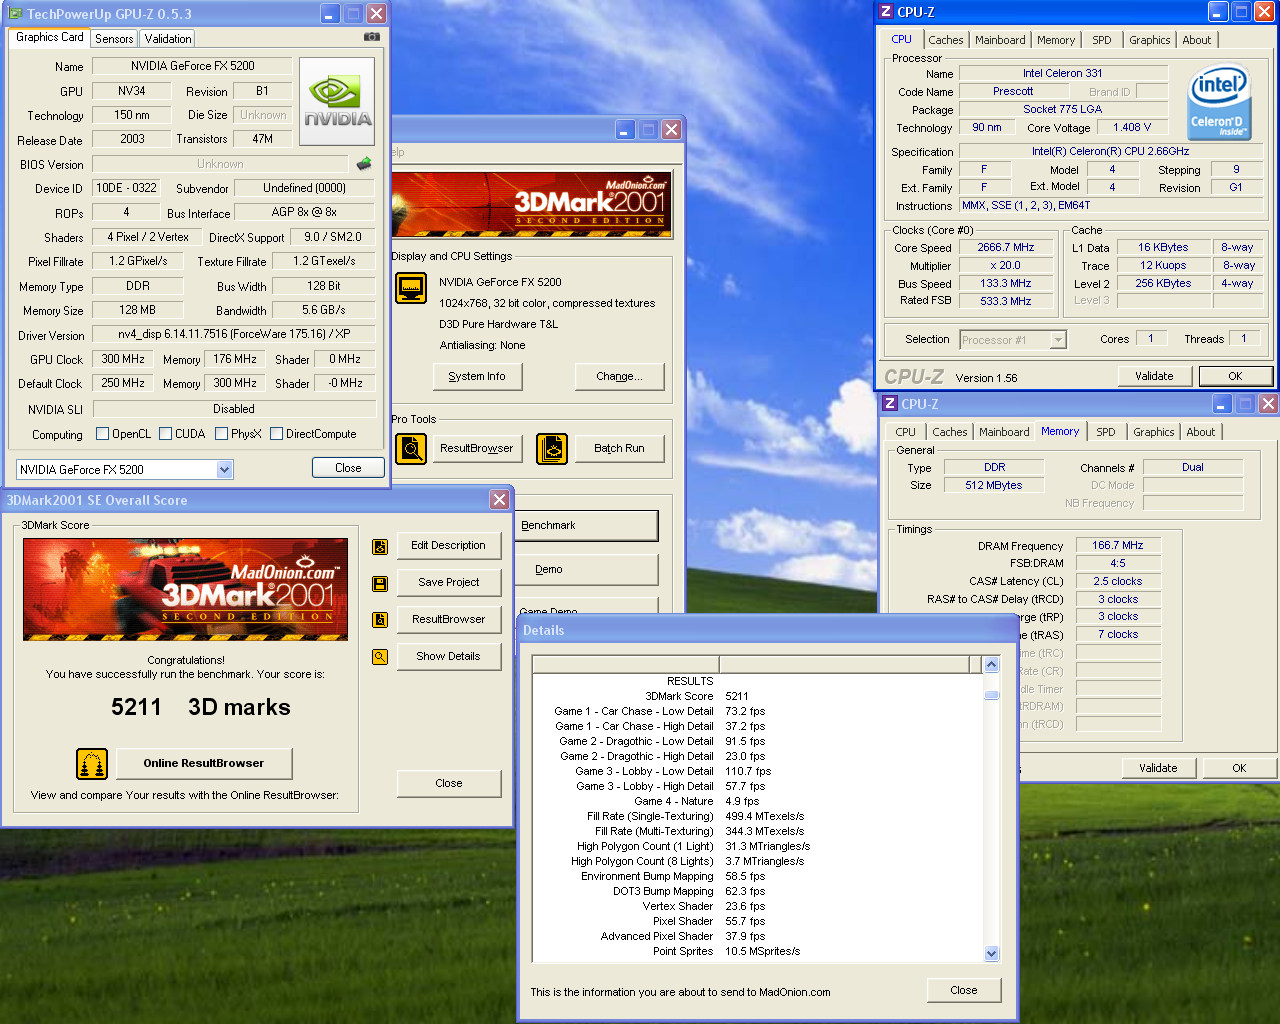Open Caches tab in top CPU-Z window
This screenshot has height=1024, width=1280.
(946, 40)
